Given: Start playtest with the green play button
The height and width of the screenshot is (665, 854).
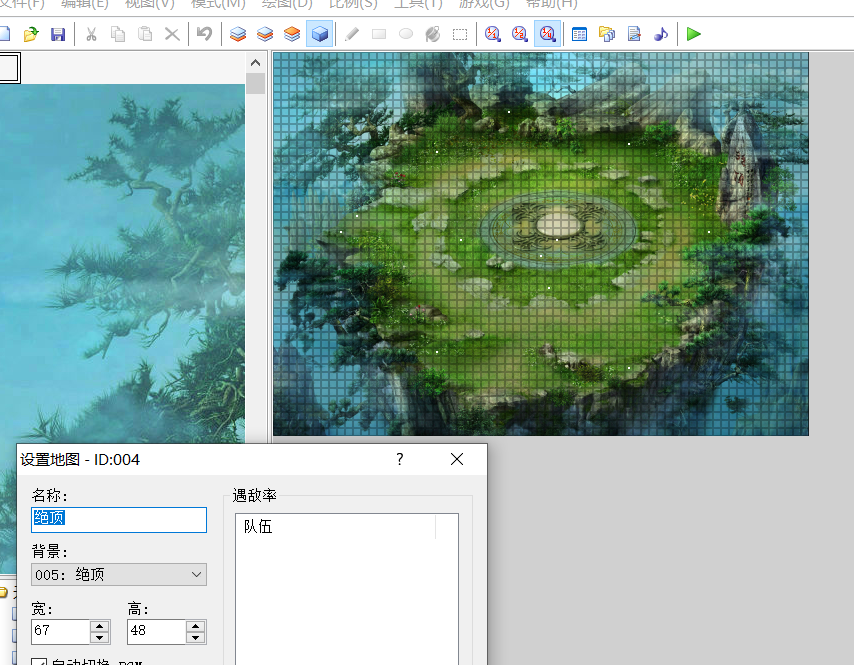Looking at the screenshot, I should point(693,34).
